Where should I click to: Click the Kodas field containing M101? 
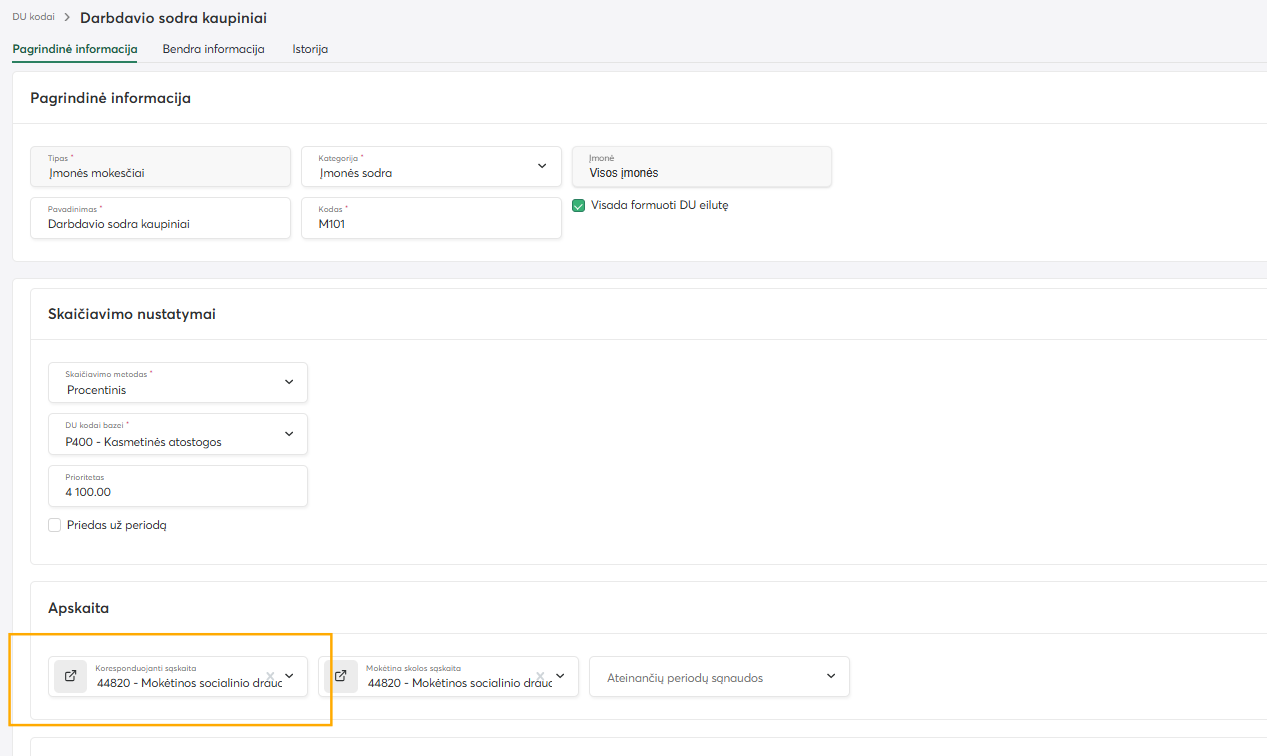click(431, 218)
